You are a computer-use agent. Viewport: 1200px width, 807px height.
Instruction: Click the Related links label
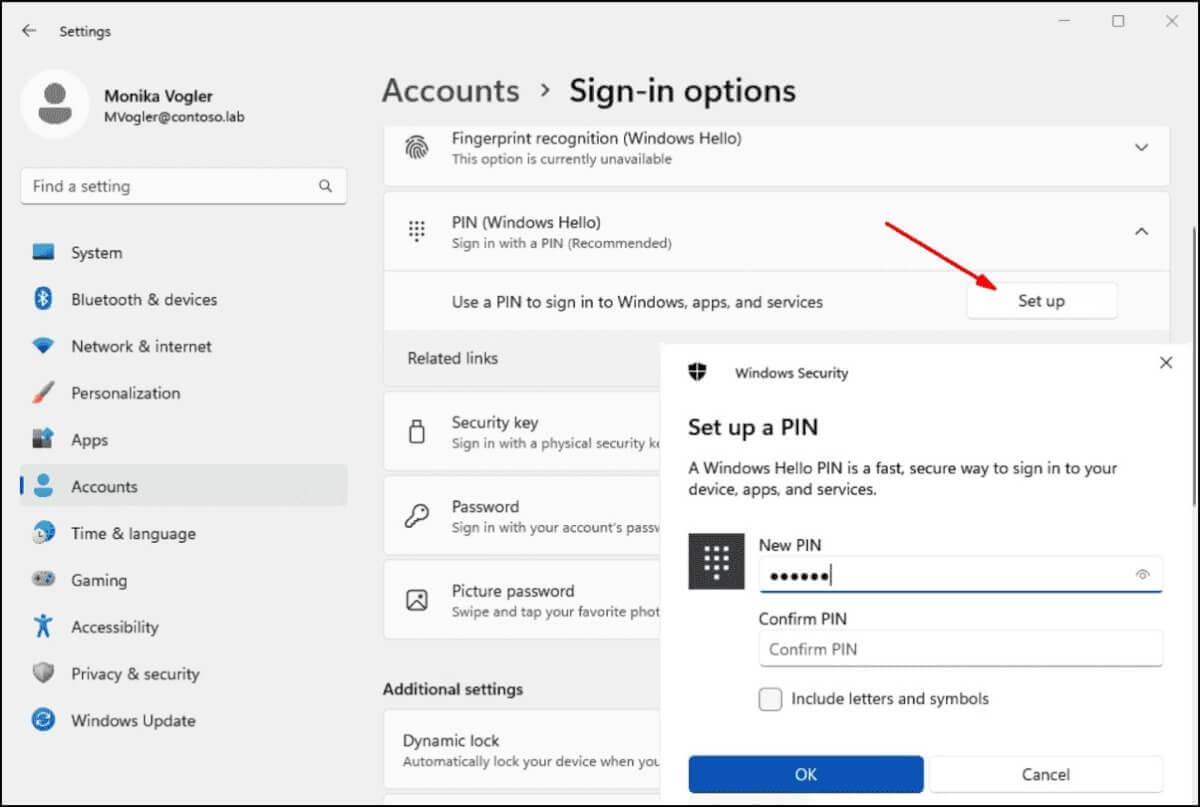tap(453, 358)
